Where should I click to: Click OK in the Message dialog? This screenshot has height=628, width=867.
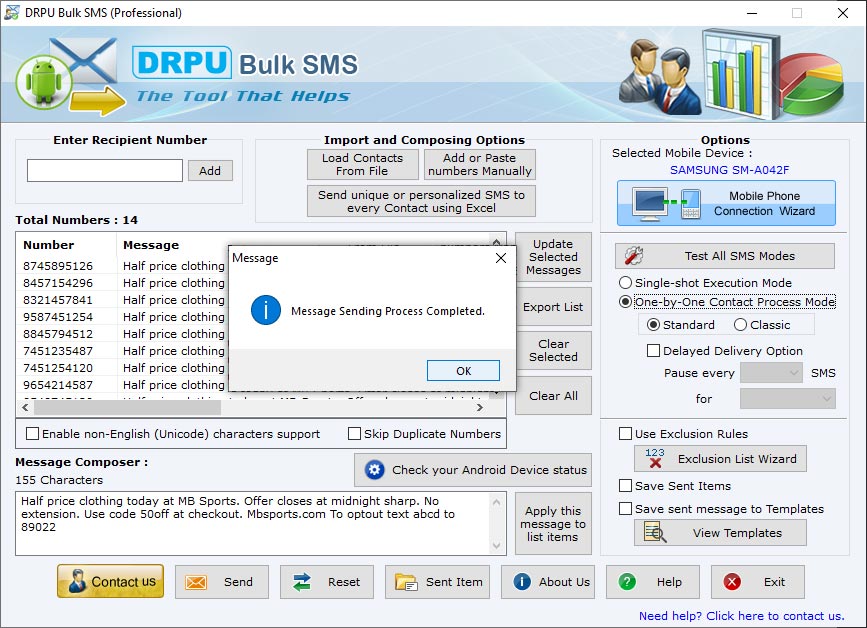click(x=463, y=371)
